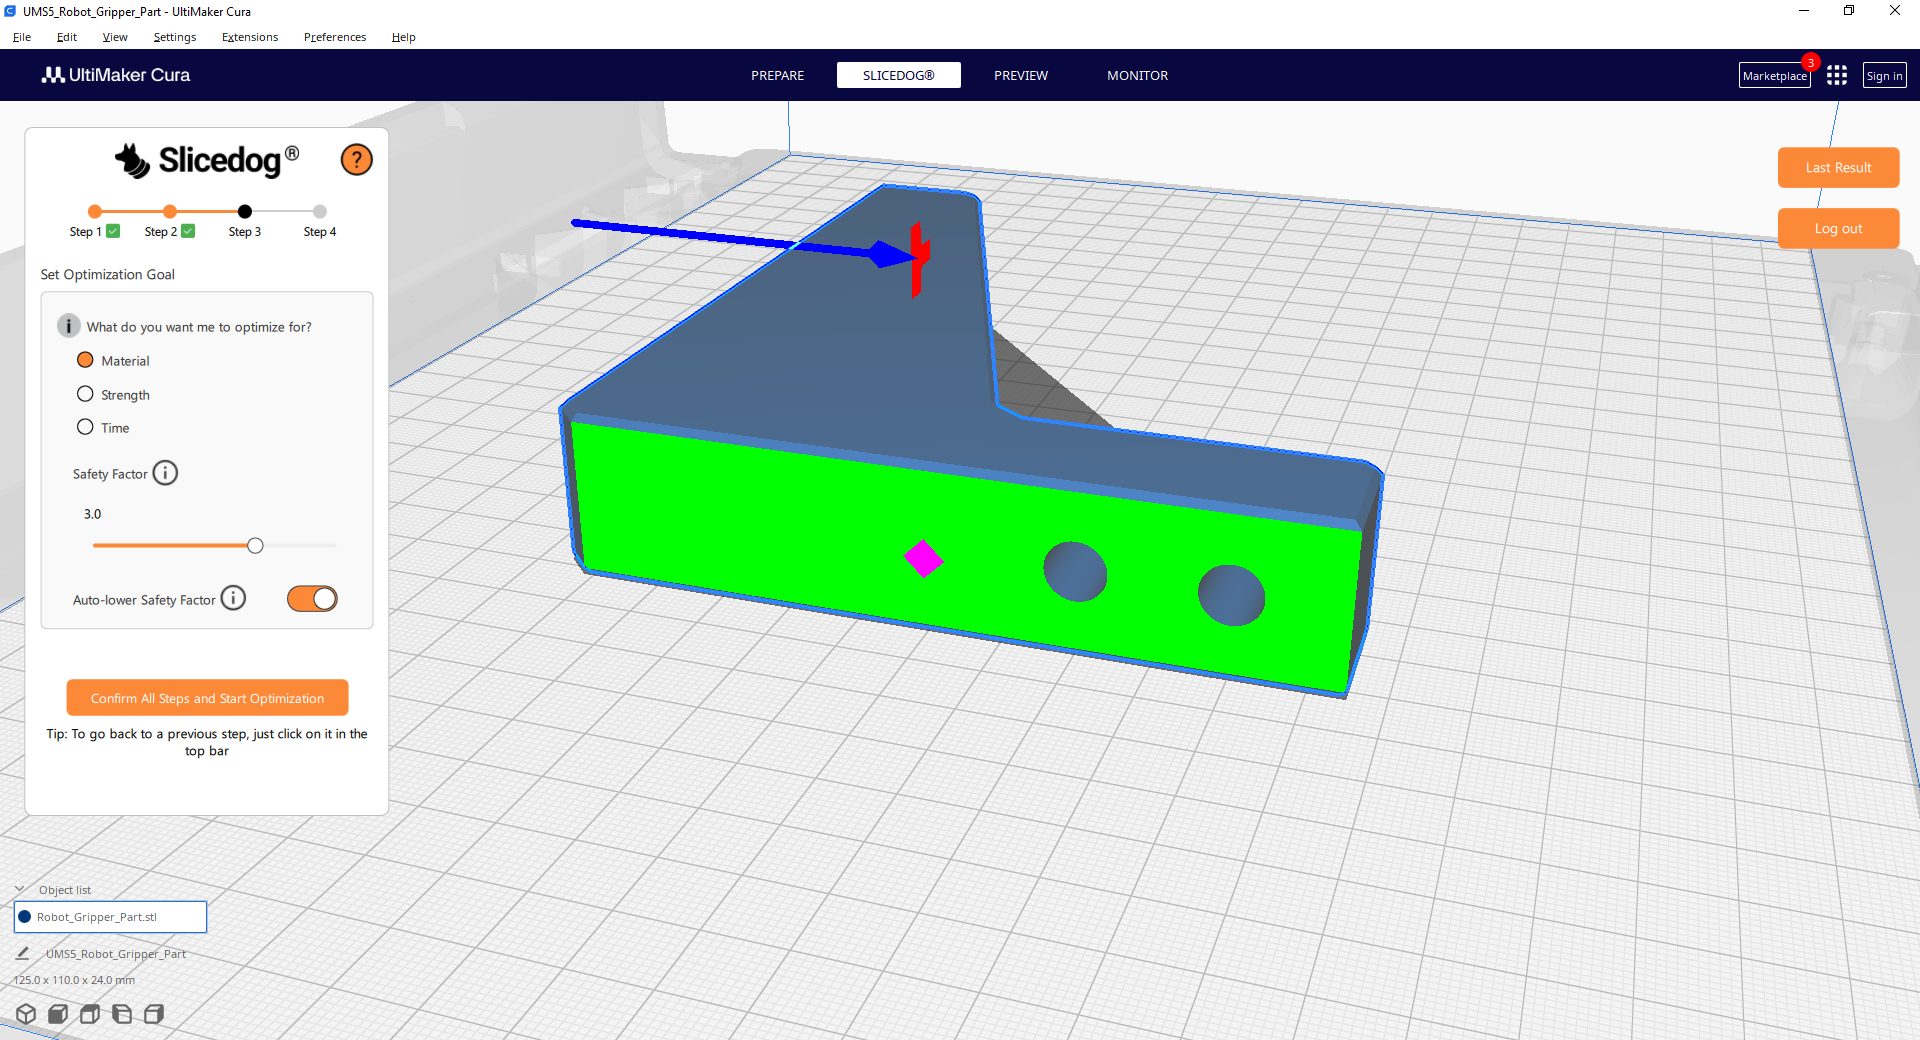Screen dimensions: 1920x1040
Task: Select the Strength optimization radio button
Action: pos(85,395)
